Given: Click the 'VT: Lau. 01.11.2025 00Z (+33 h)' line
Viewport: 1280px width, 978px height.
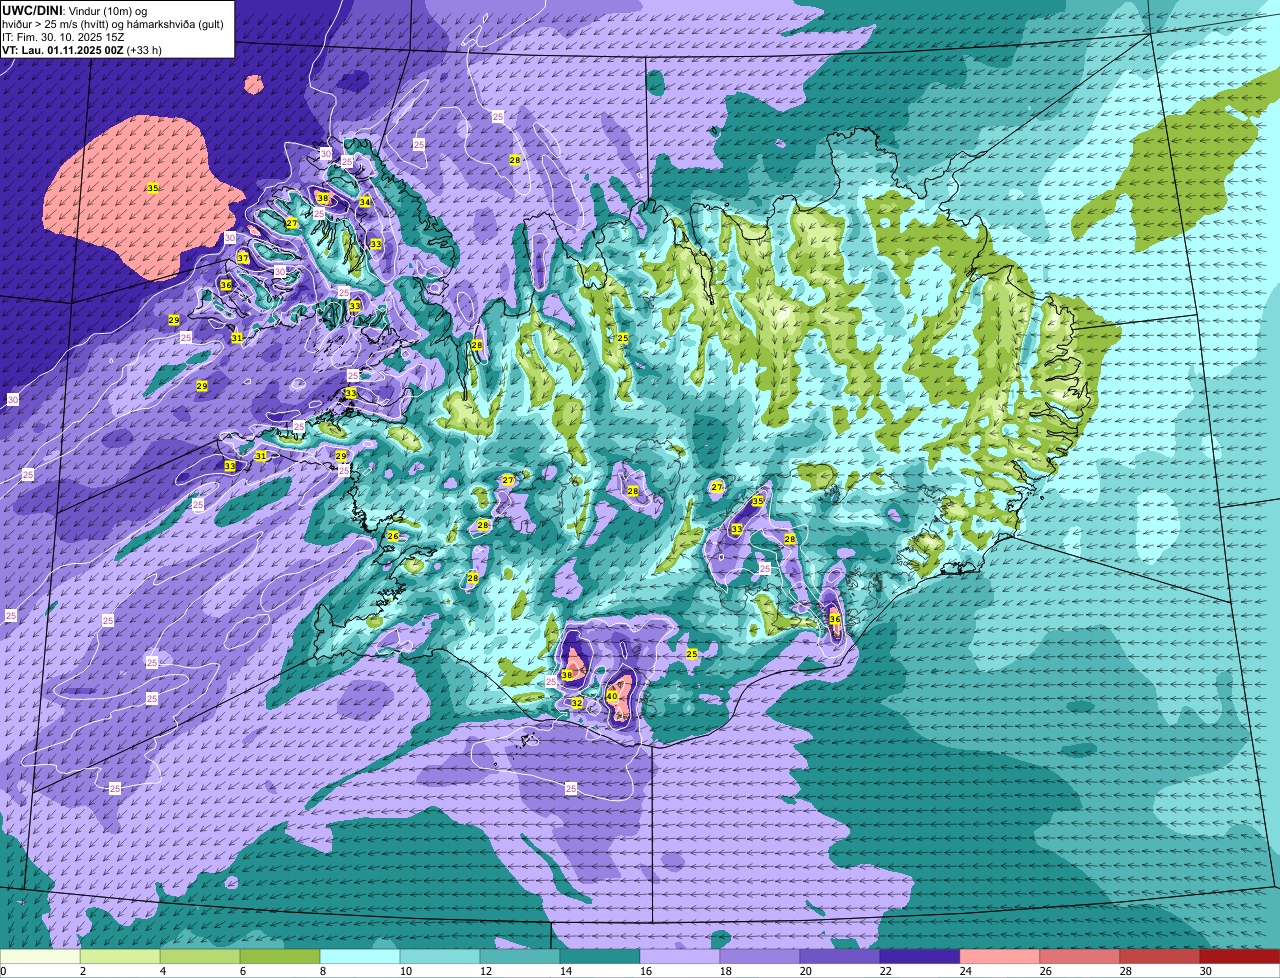Looking at the screenshot, I should point(82,49).
